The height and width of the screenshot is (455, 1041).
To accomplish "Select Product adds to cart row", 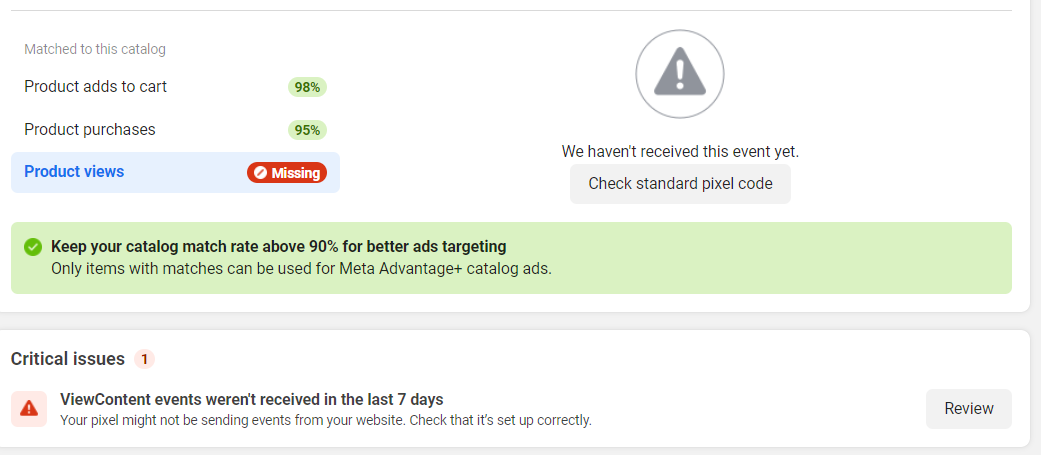I will coord(175,87).
